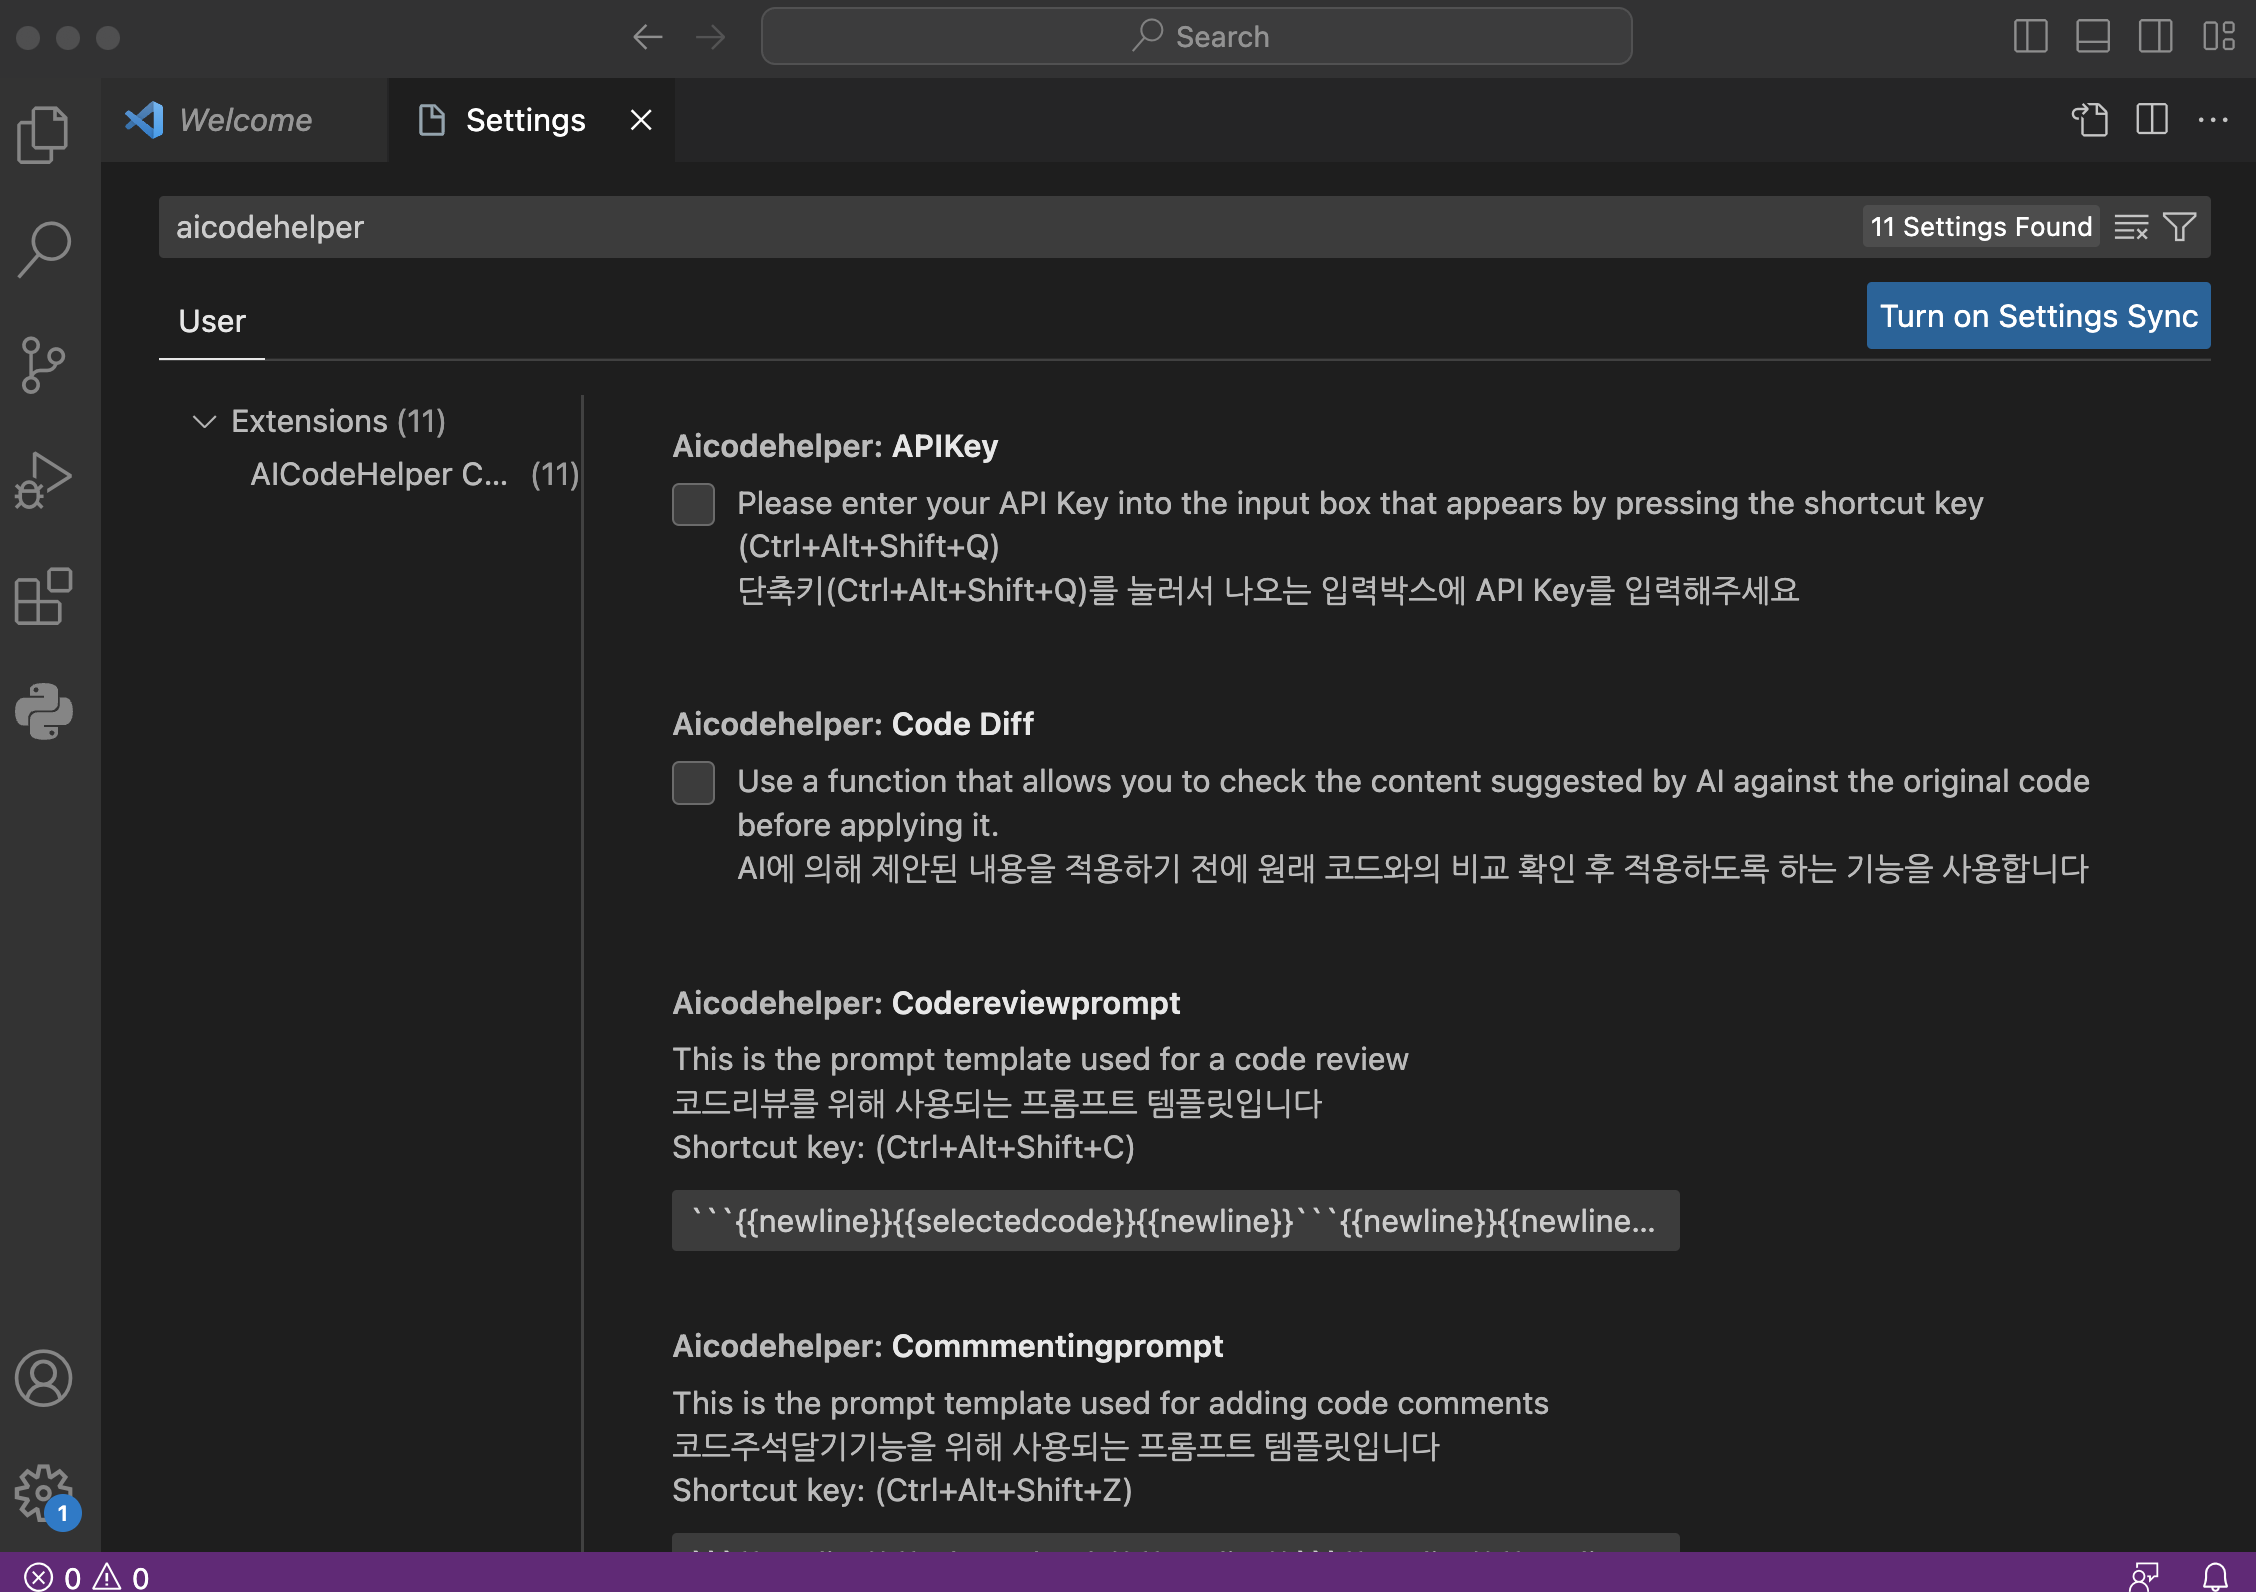The image size is (2256, 1592).
Task: Enable the Aicodehelper APIKey checkbox
Action: [x=693, y=504]
